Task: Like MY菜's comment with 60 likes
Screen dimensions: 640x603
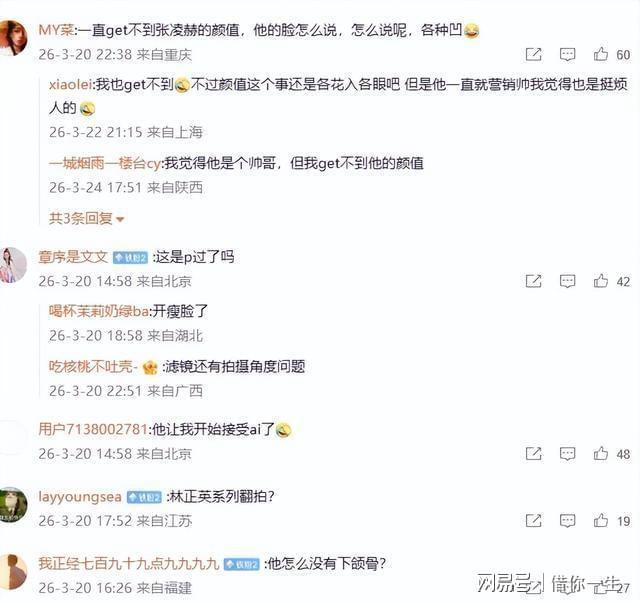Action: click(600, 54)
